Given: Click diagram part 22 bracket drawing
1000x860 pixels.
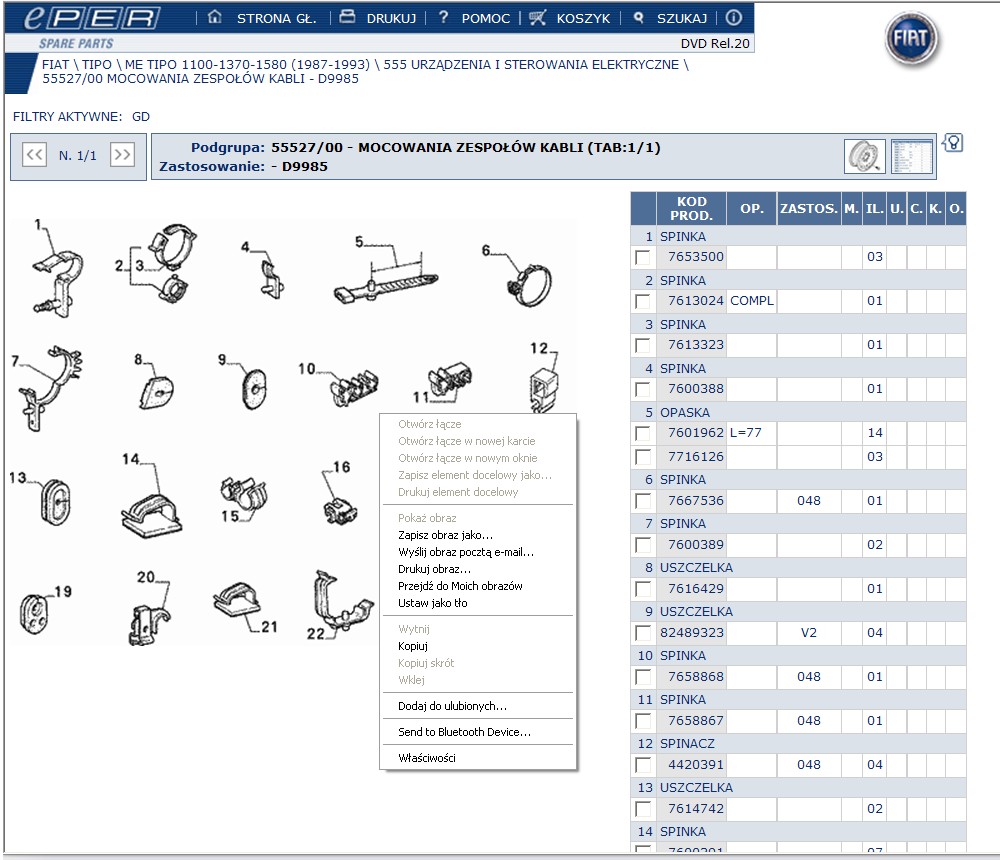Looking at the screenshot, I should 342,600.
